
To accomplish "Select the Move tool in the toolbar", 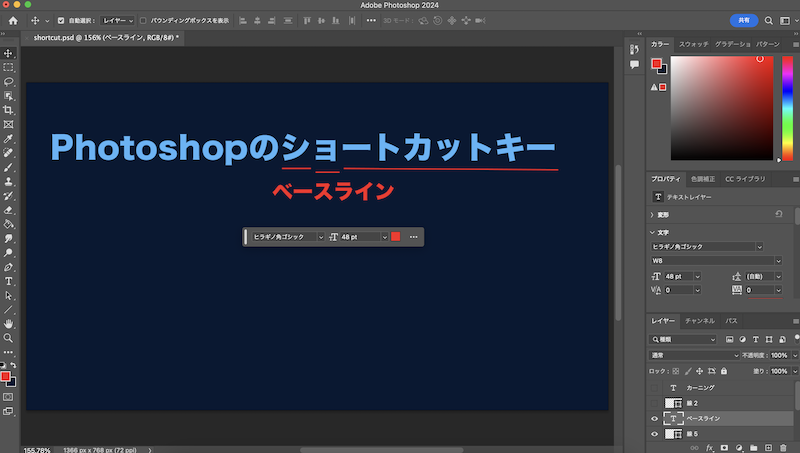I will coord(8,53).
